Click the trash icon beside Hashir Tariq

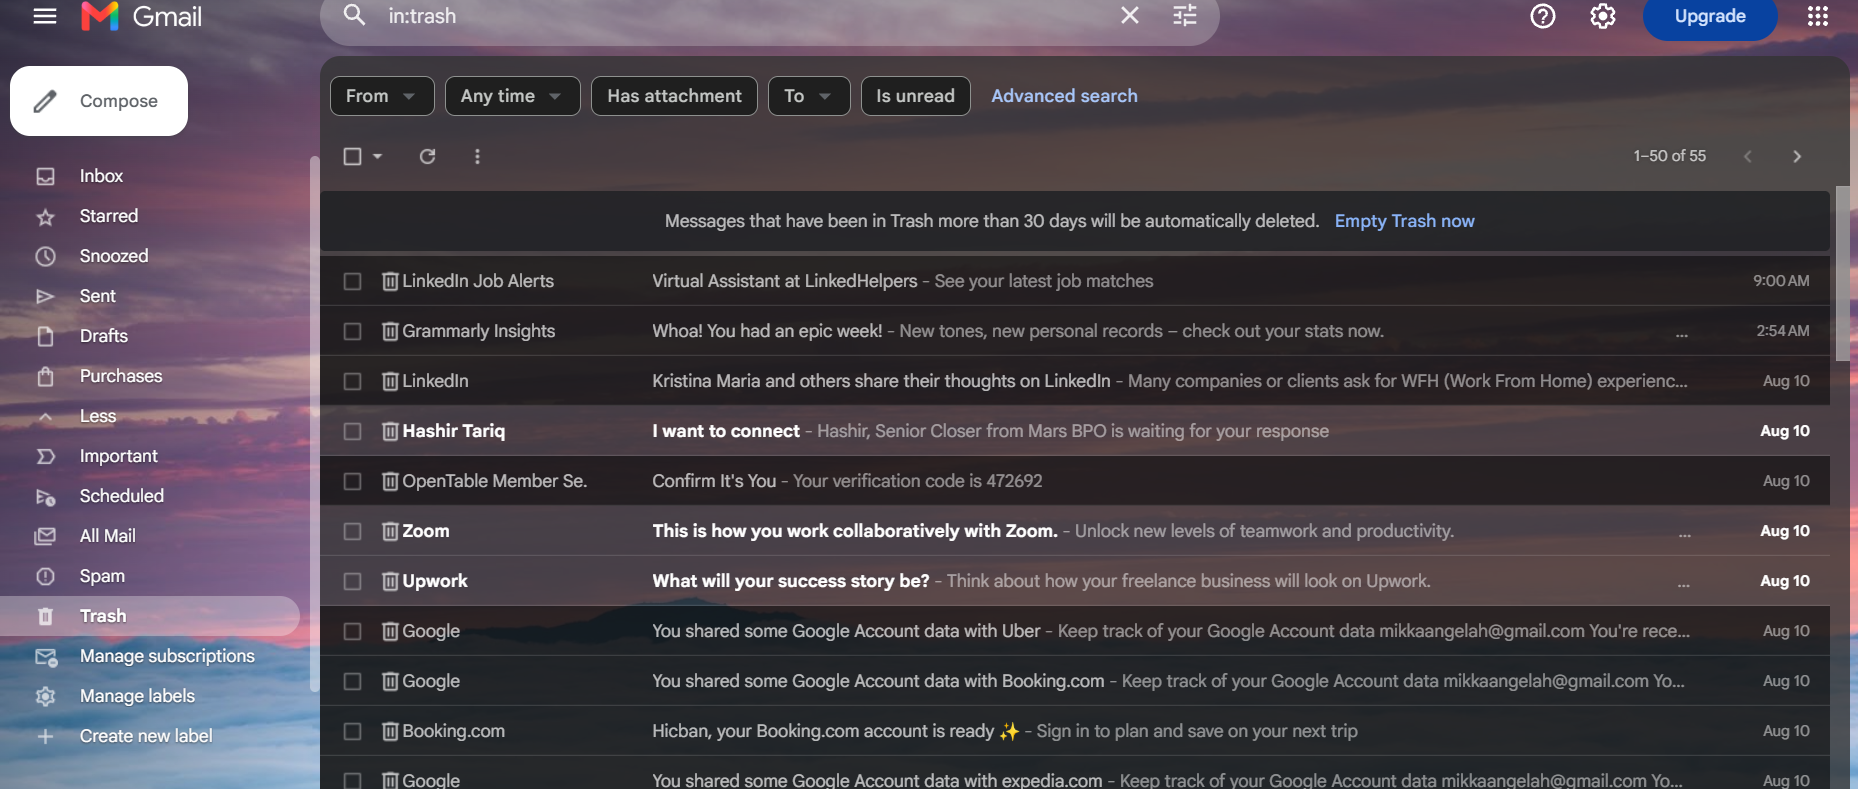(390, 431)
